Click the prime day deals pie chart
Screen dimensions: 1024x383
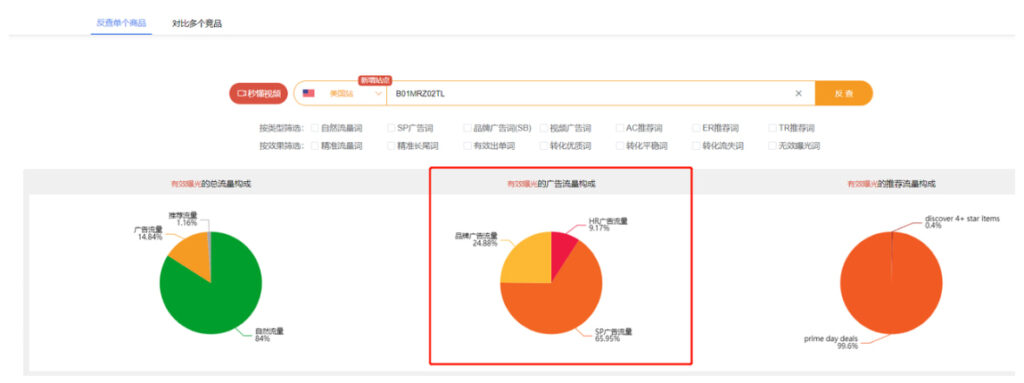point(891,282)
